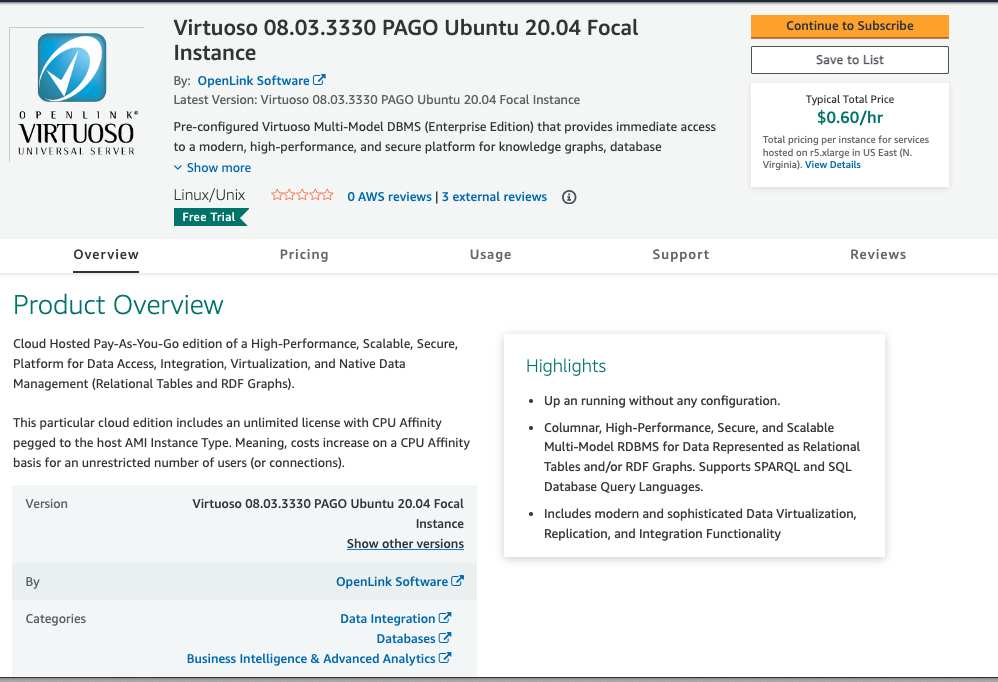Save product with Save to List
Screen dimensions: 998x682
[850, 60]
